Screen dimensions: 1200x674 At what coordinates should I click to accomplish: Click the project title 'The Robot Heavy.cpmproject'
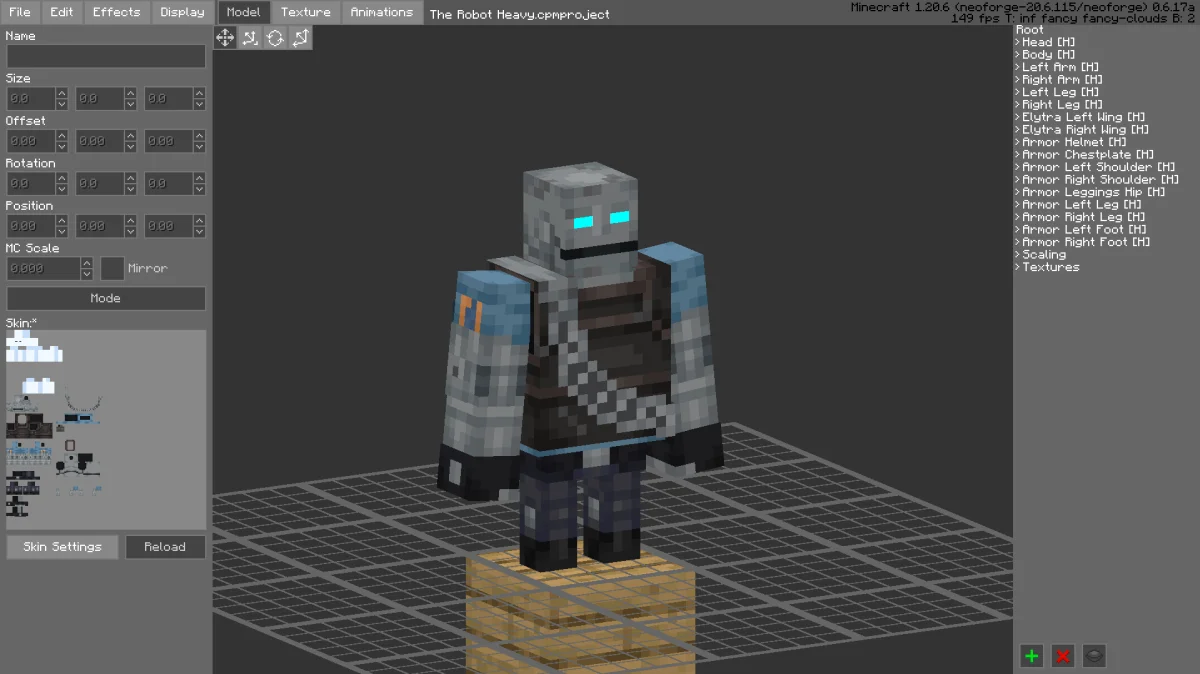[519, 15]
